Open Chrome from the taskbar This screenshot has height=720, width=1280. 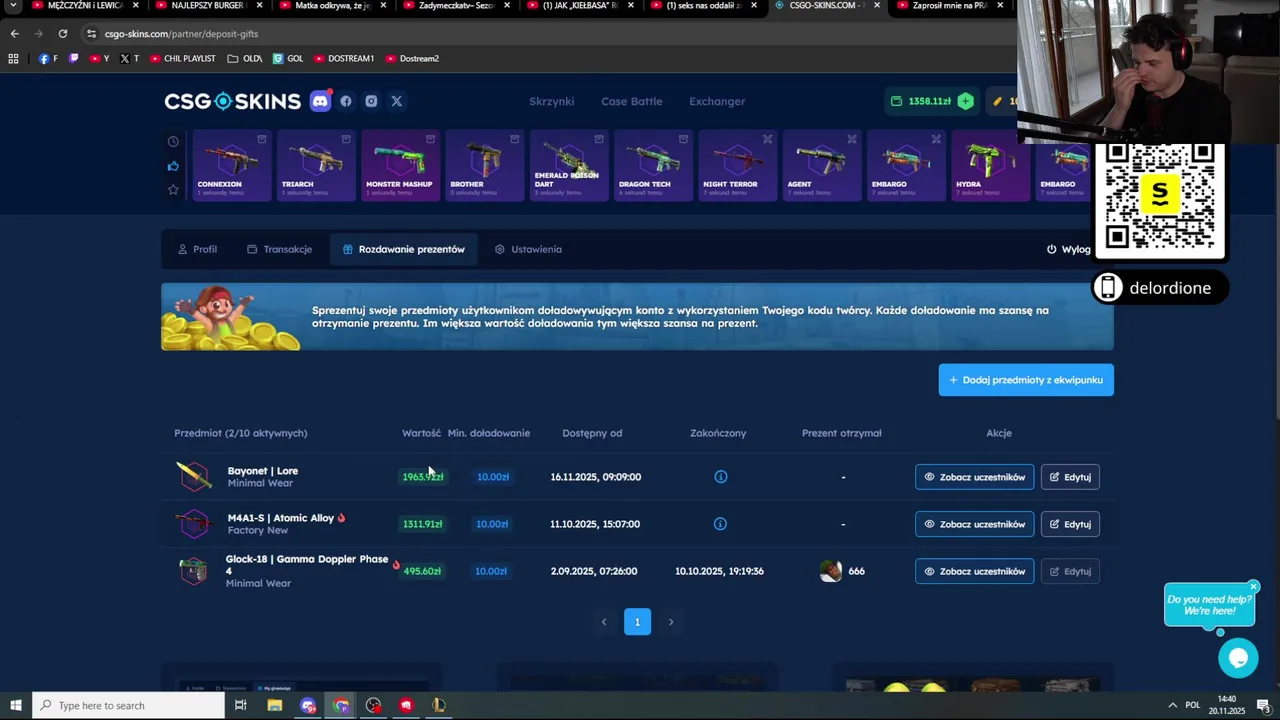click(x=341, y=705)
